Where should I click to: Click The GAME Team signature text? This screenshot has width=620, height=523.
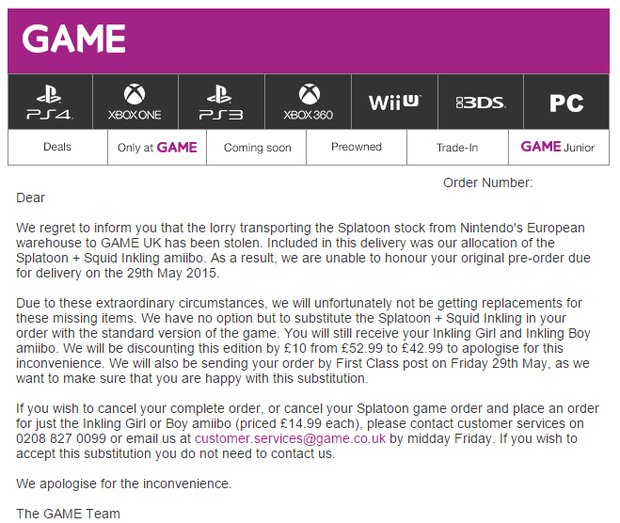pyautogui.click(x=67, y=513)
